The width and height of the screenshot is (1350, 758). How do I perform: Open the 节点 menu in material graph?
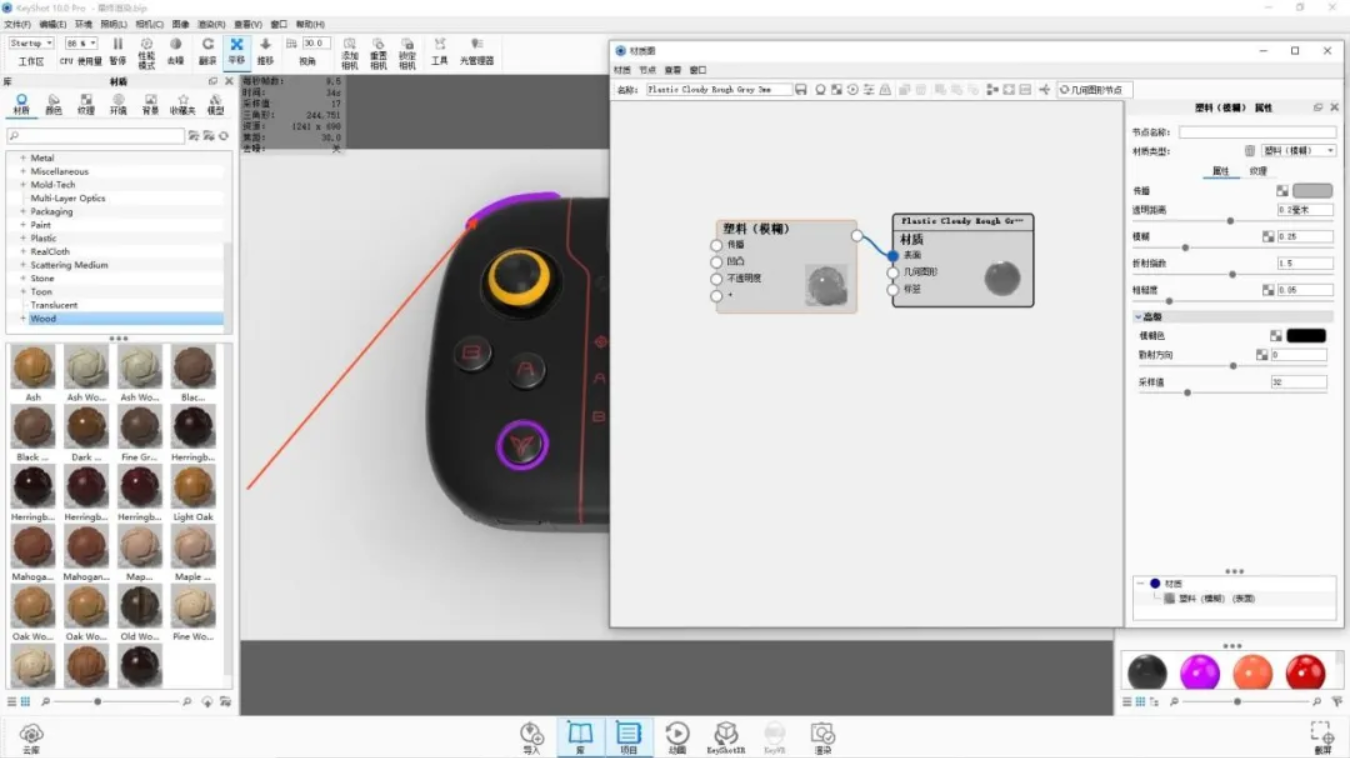(647, 70)
